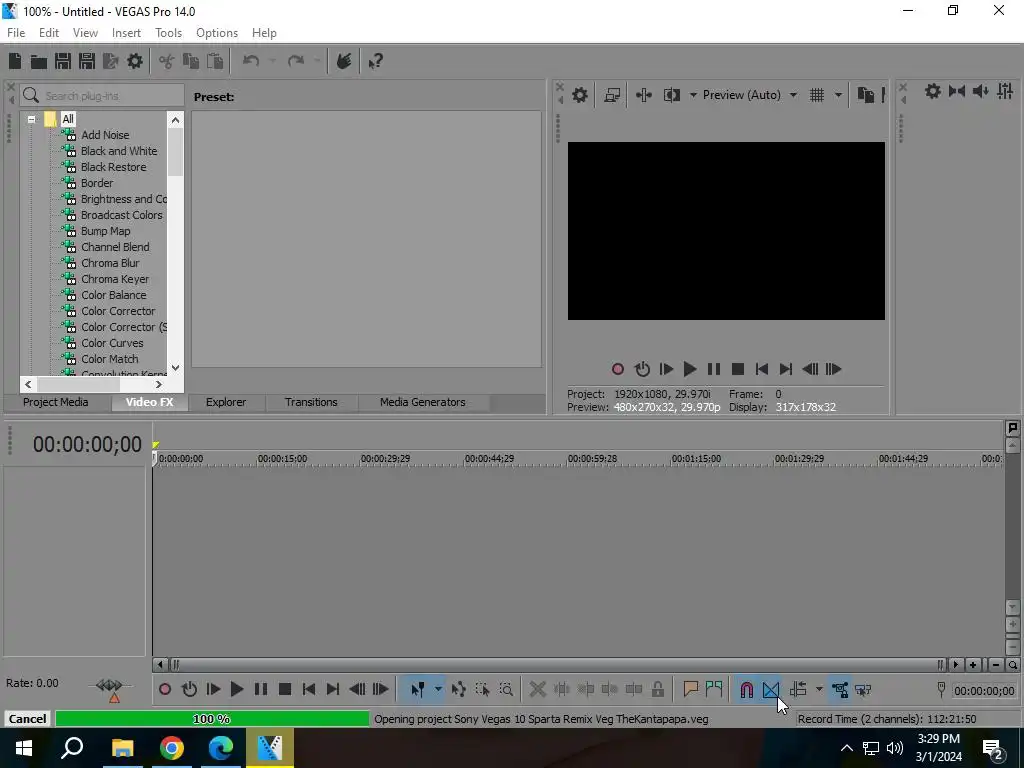Toggle preview on external monitor icon
Viewport: 1024px width, 768px height.
[x=612, y=95]
